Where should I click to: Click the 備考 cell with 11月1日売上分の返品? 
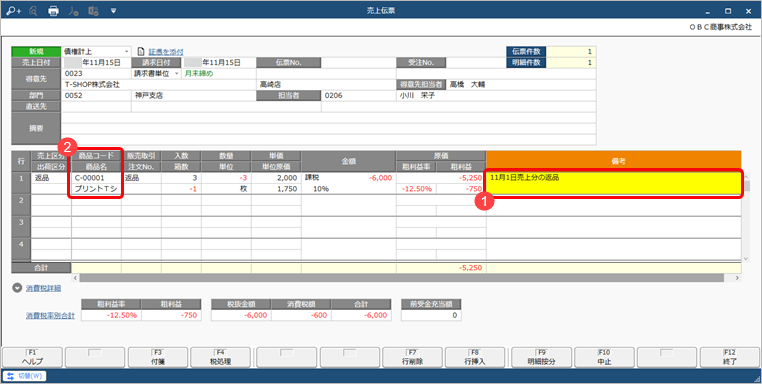[x=614, y=184]
